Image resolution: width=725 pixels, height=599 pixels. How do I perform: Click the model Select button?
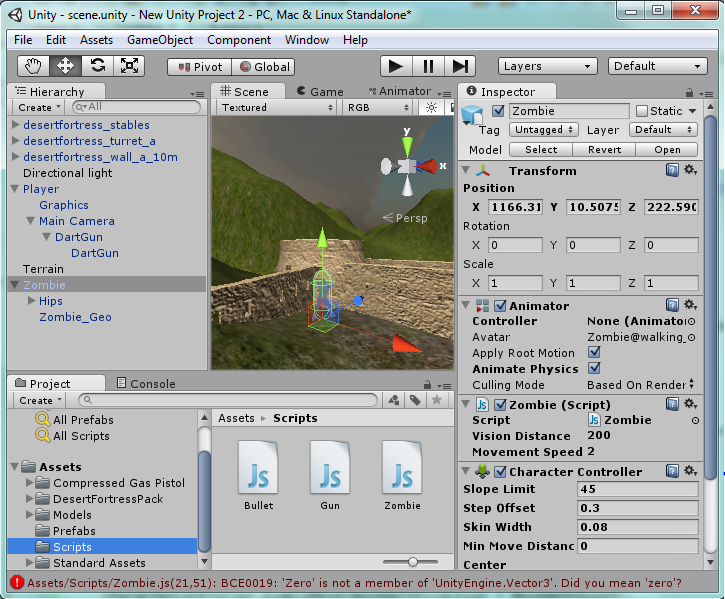click(x=541, y=149)
